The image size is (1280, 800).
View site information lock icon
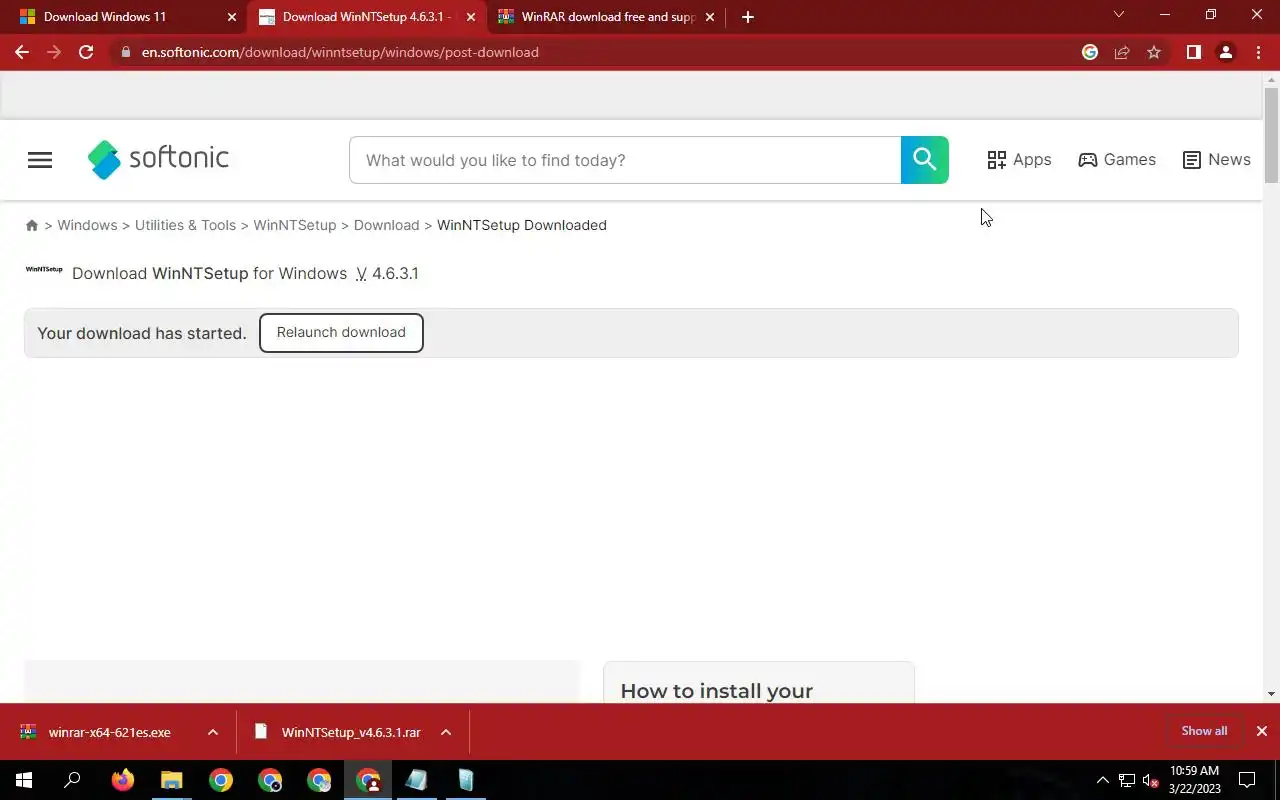[124, 52]
